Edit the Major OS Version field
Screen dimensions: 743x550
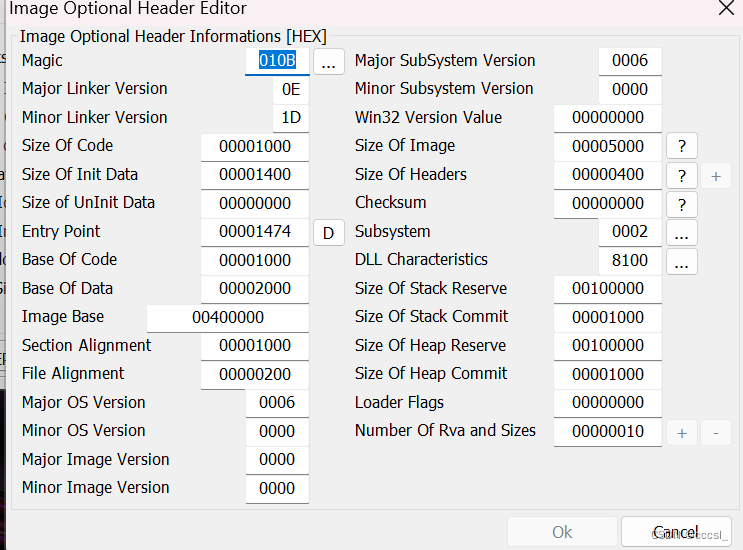coord(277,403)
